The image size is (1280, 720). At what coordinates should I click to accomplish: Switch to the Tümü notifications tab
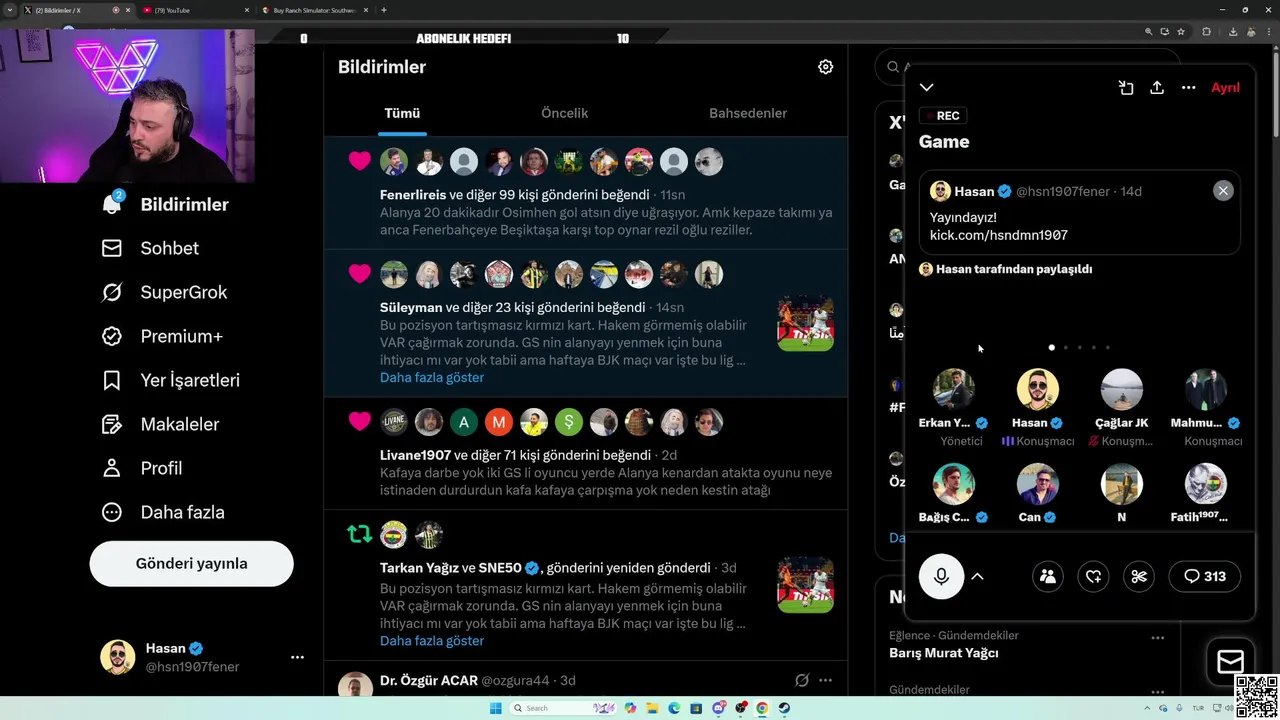(402, 113)
